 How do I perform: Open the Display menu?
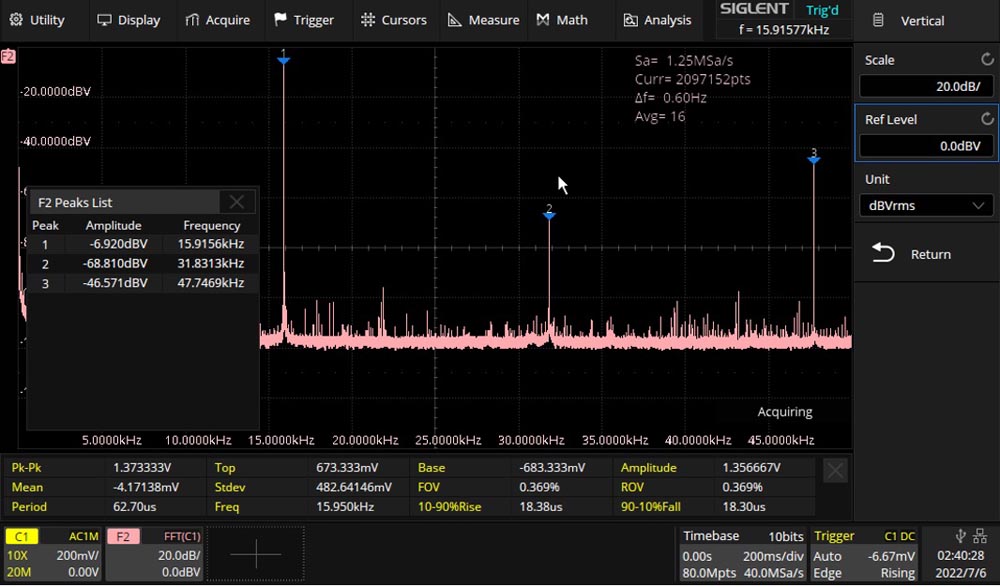click(x=128, y=20)
